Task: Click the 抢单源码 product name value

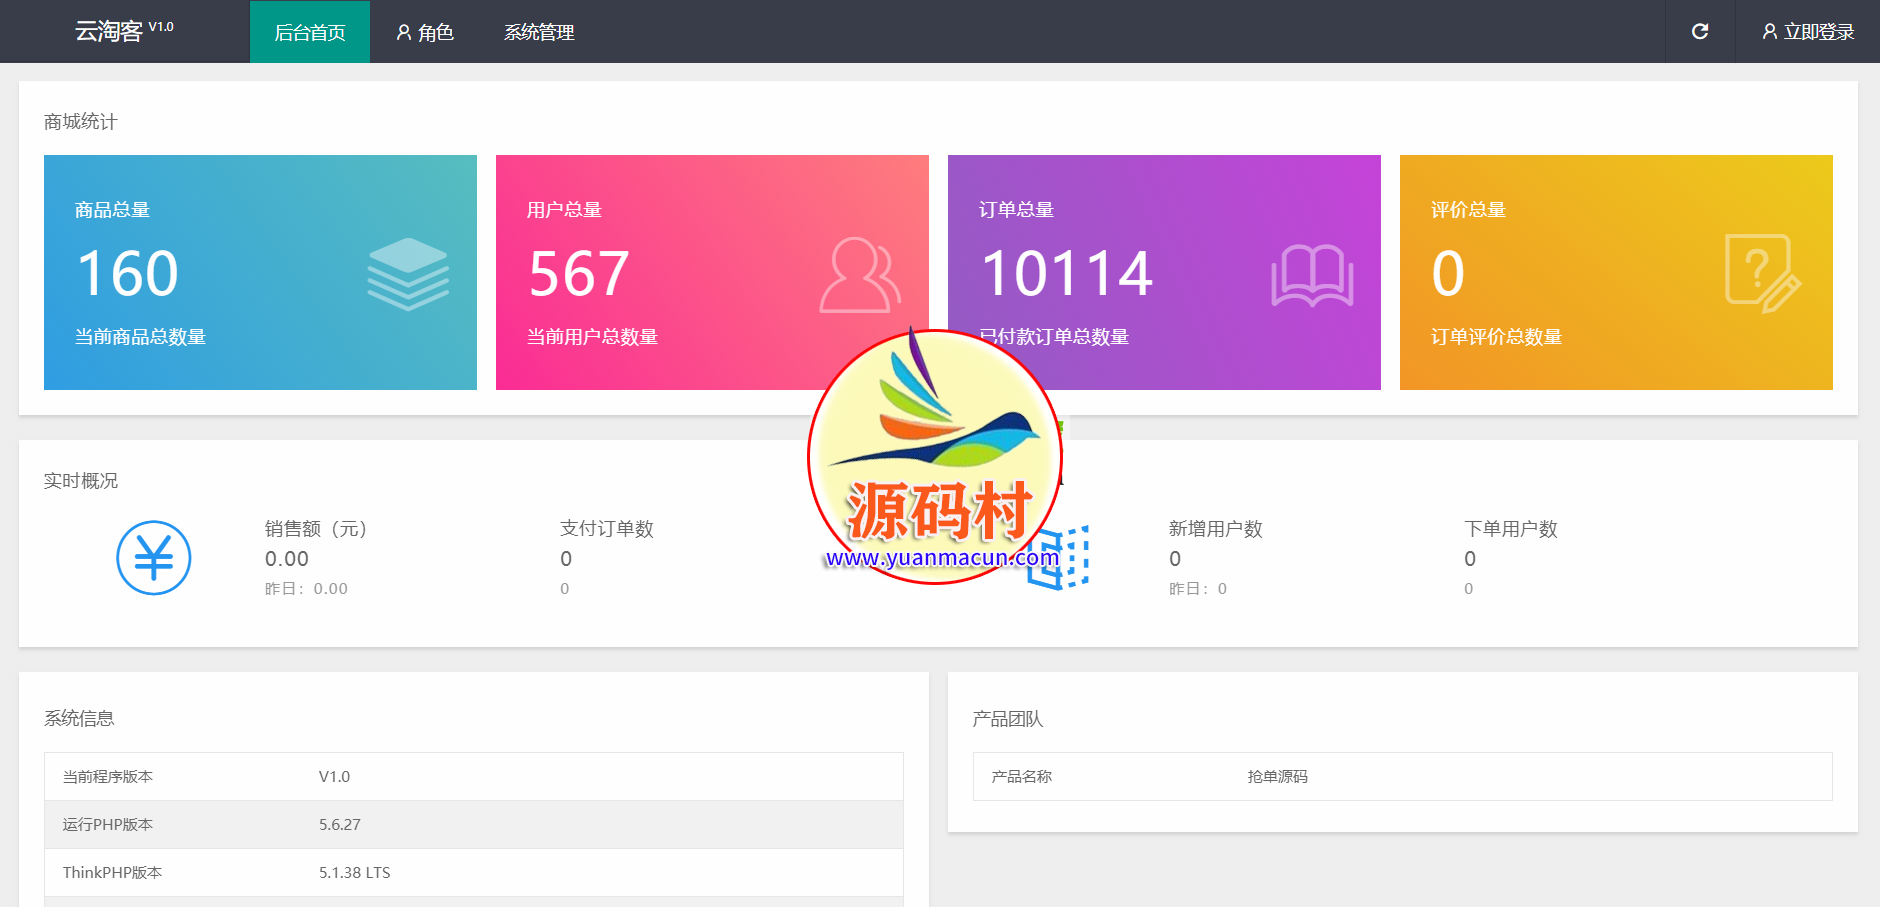Action: [x=1277, y=777]
